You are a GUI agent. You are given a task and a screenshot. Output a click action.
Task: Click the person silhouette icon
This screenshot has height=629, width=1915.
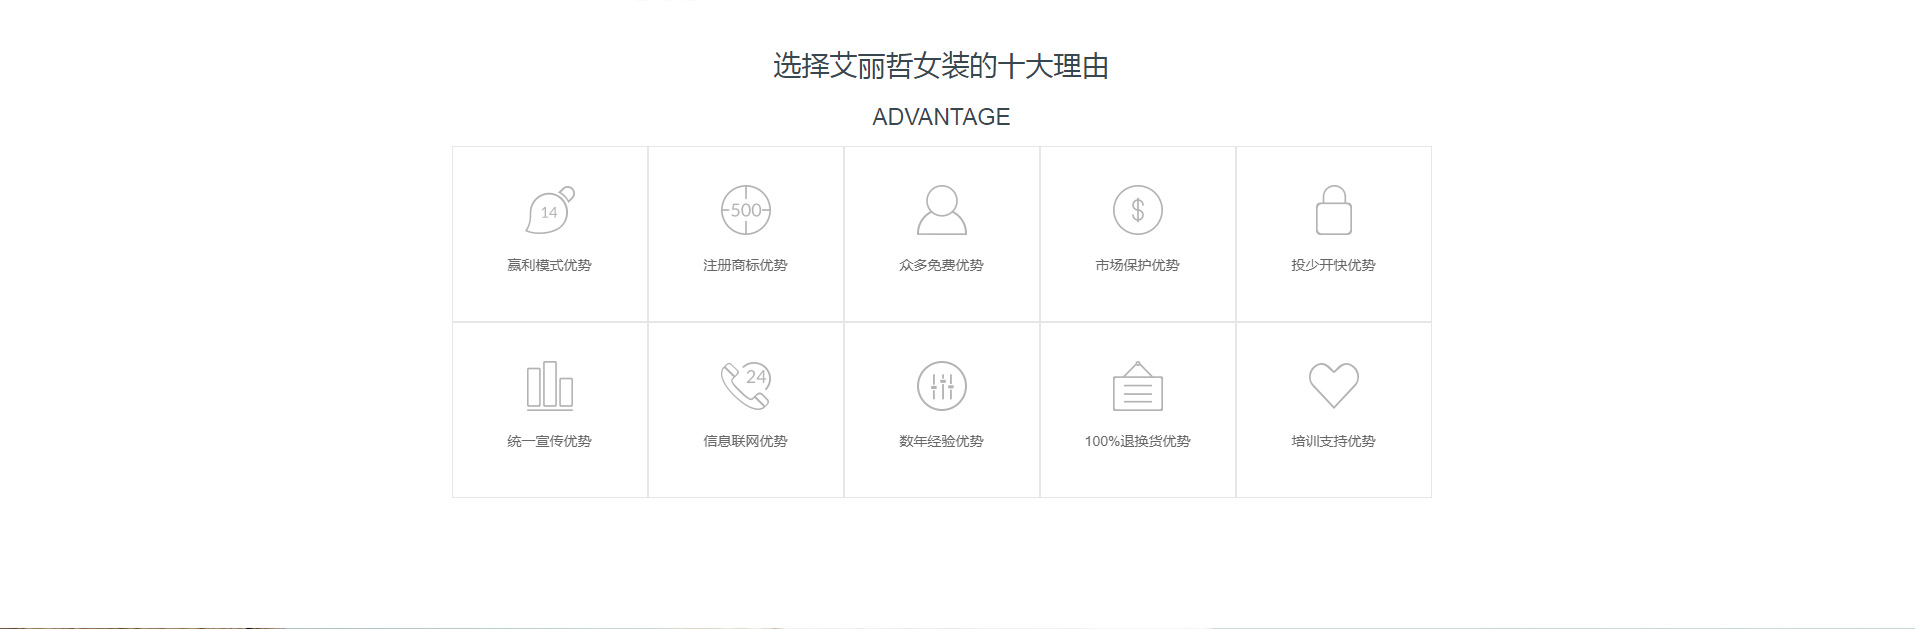[942, 210]
